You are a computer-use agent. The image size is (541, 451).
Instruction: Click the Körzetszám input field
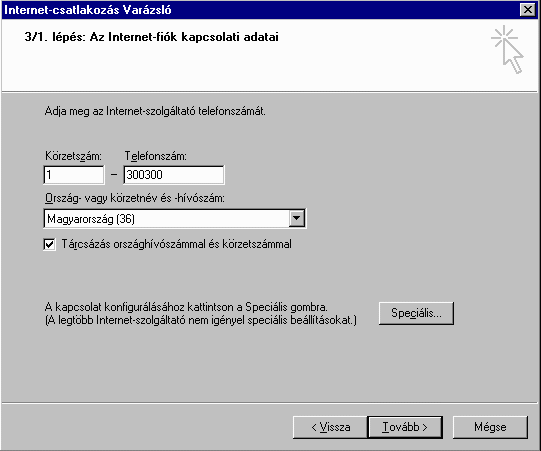[74, 175]
